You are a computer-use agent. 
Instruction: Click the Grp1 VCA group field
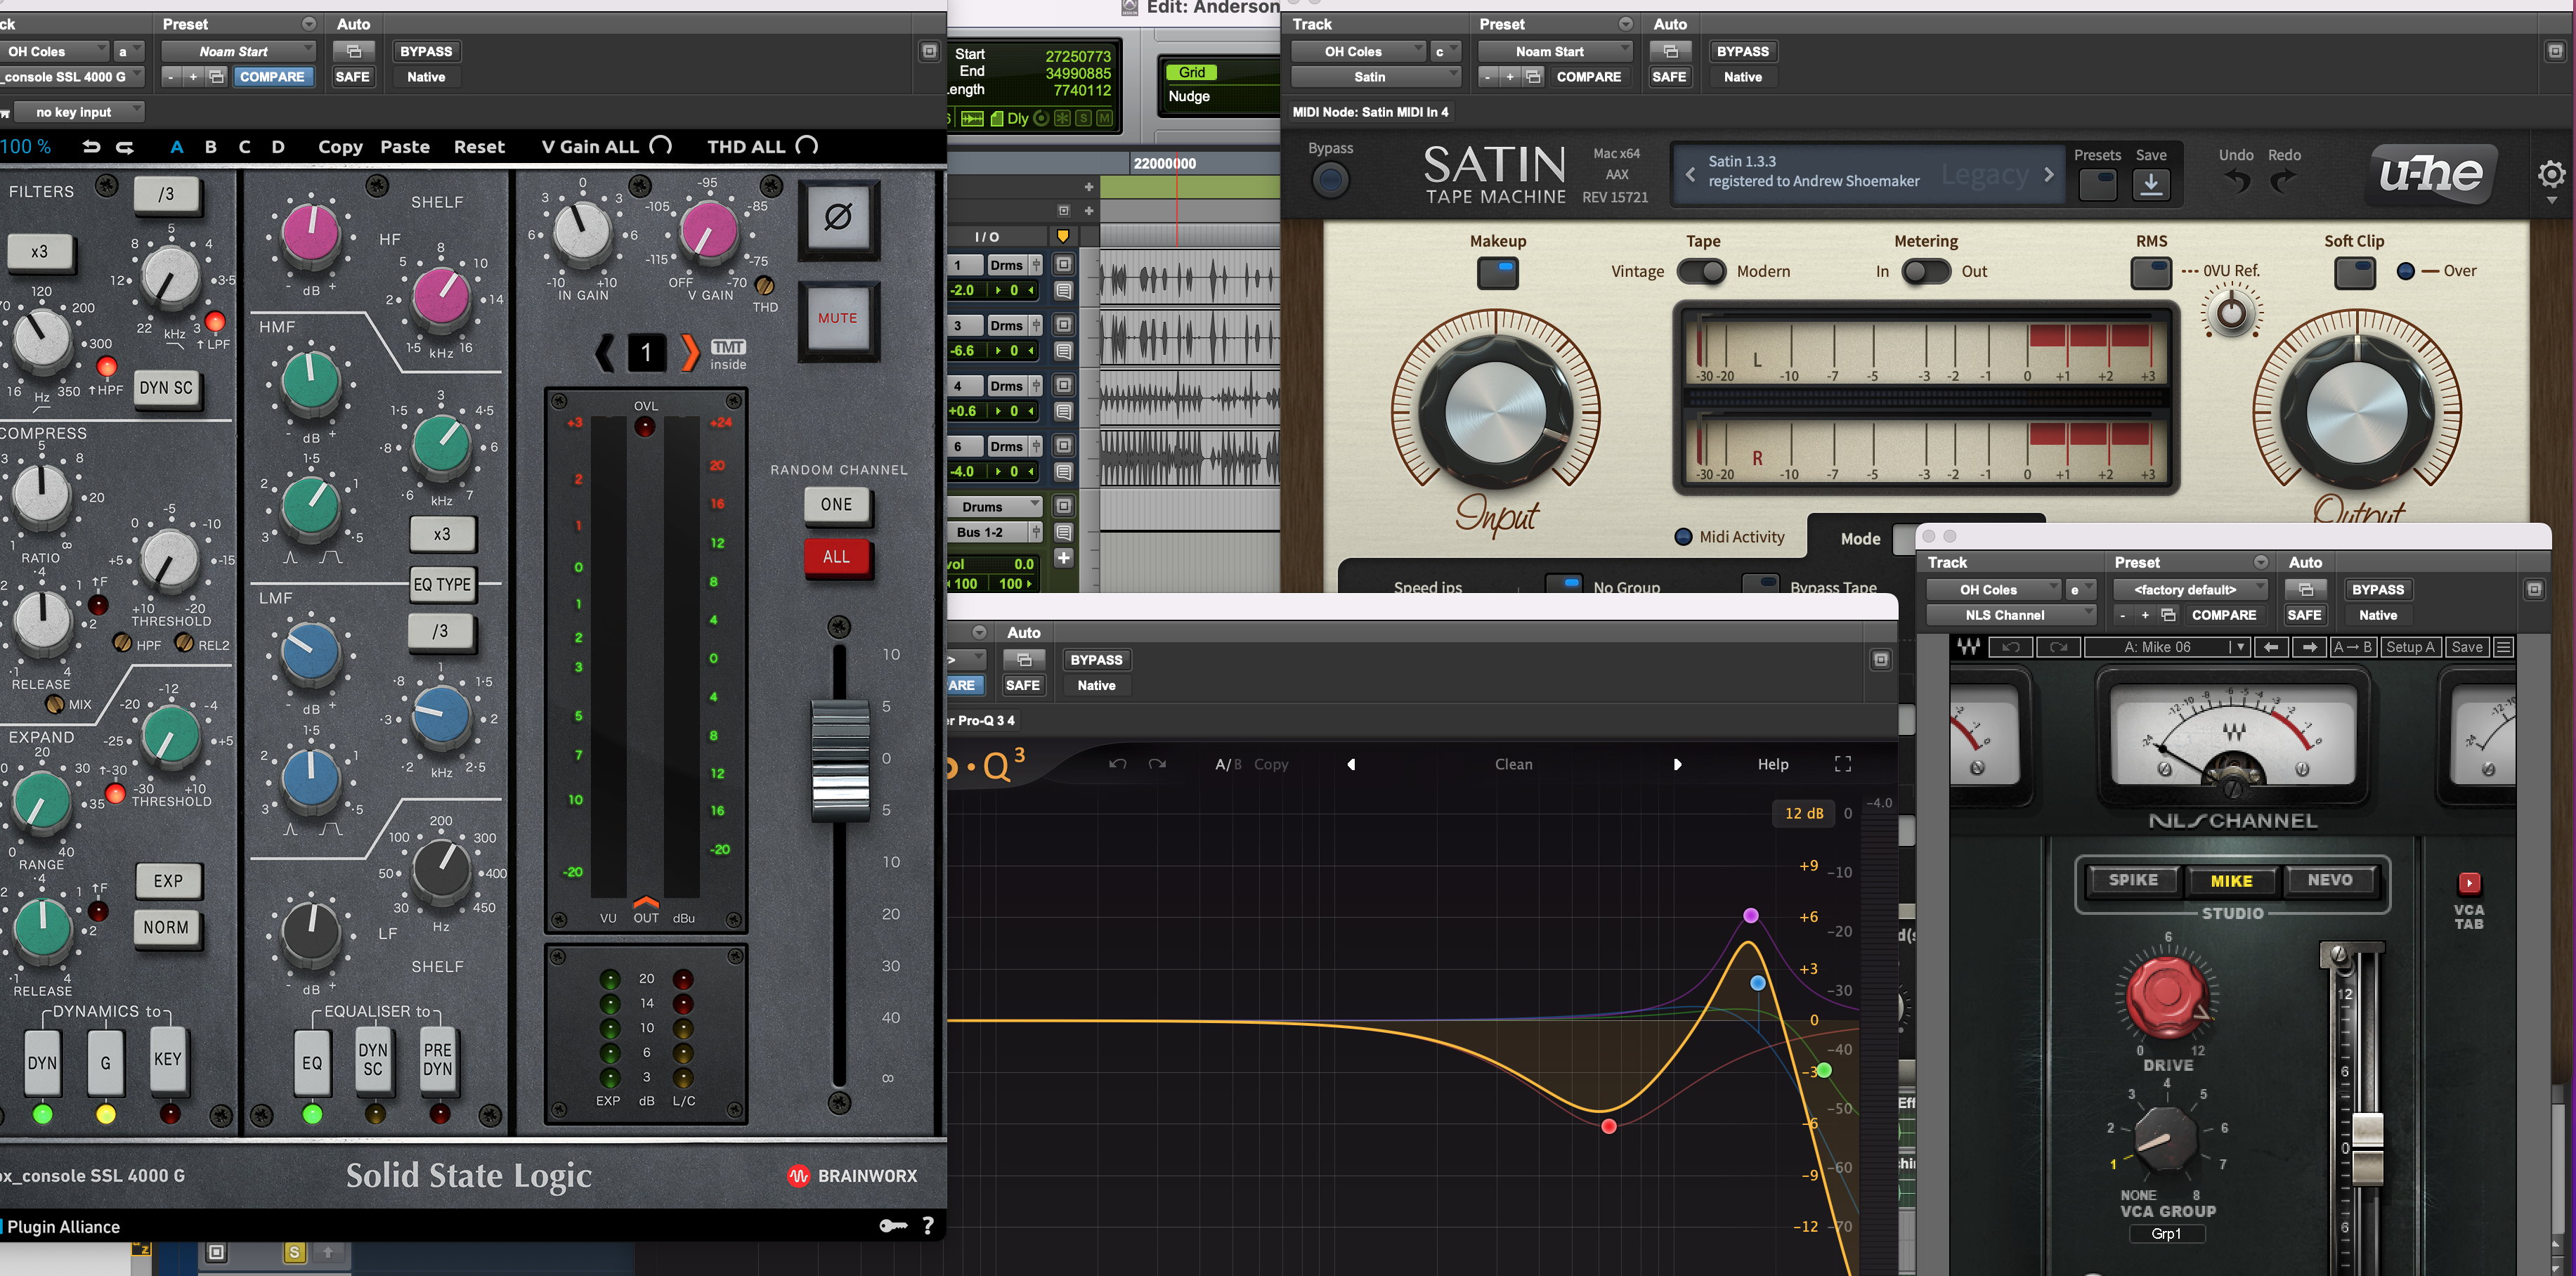click(x=2166, y=1234)
